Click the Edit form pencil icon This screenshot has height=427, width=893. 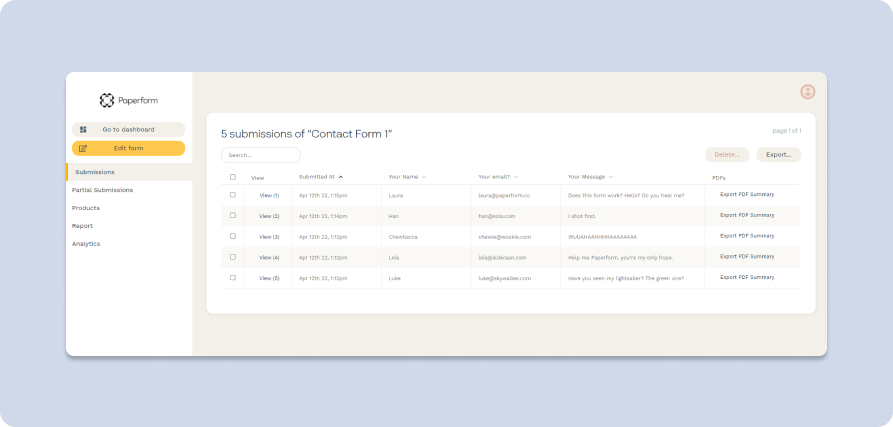tap(83, 148)
